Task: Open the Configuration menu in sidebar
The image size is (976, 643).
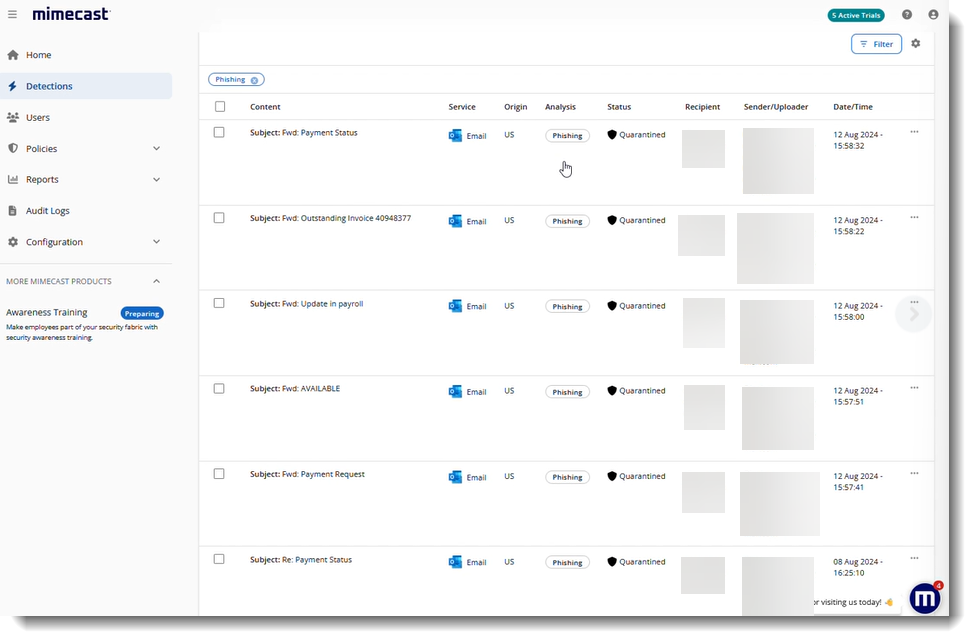Action: [x=54, y=241]
